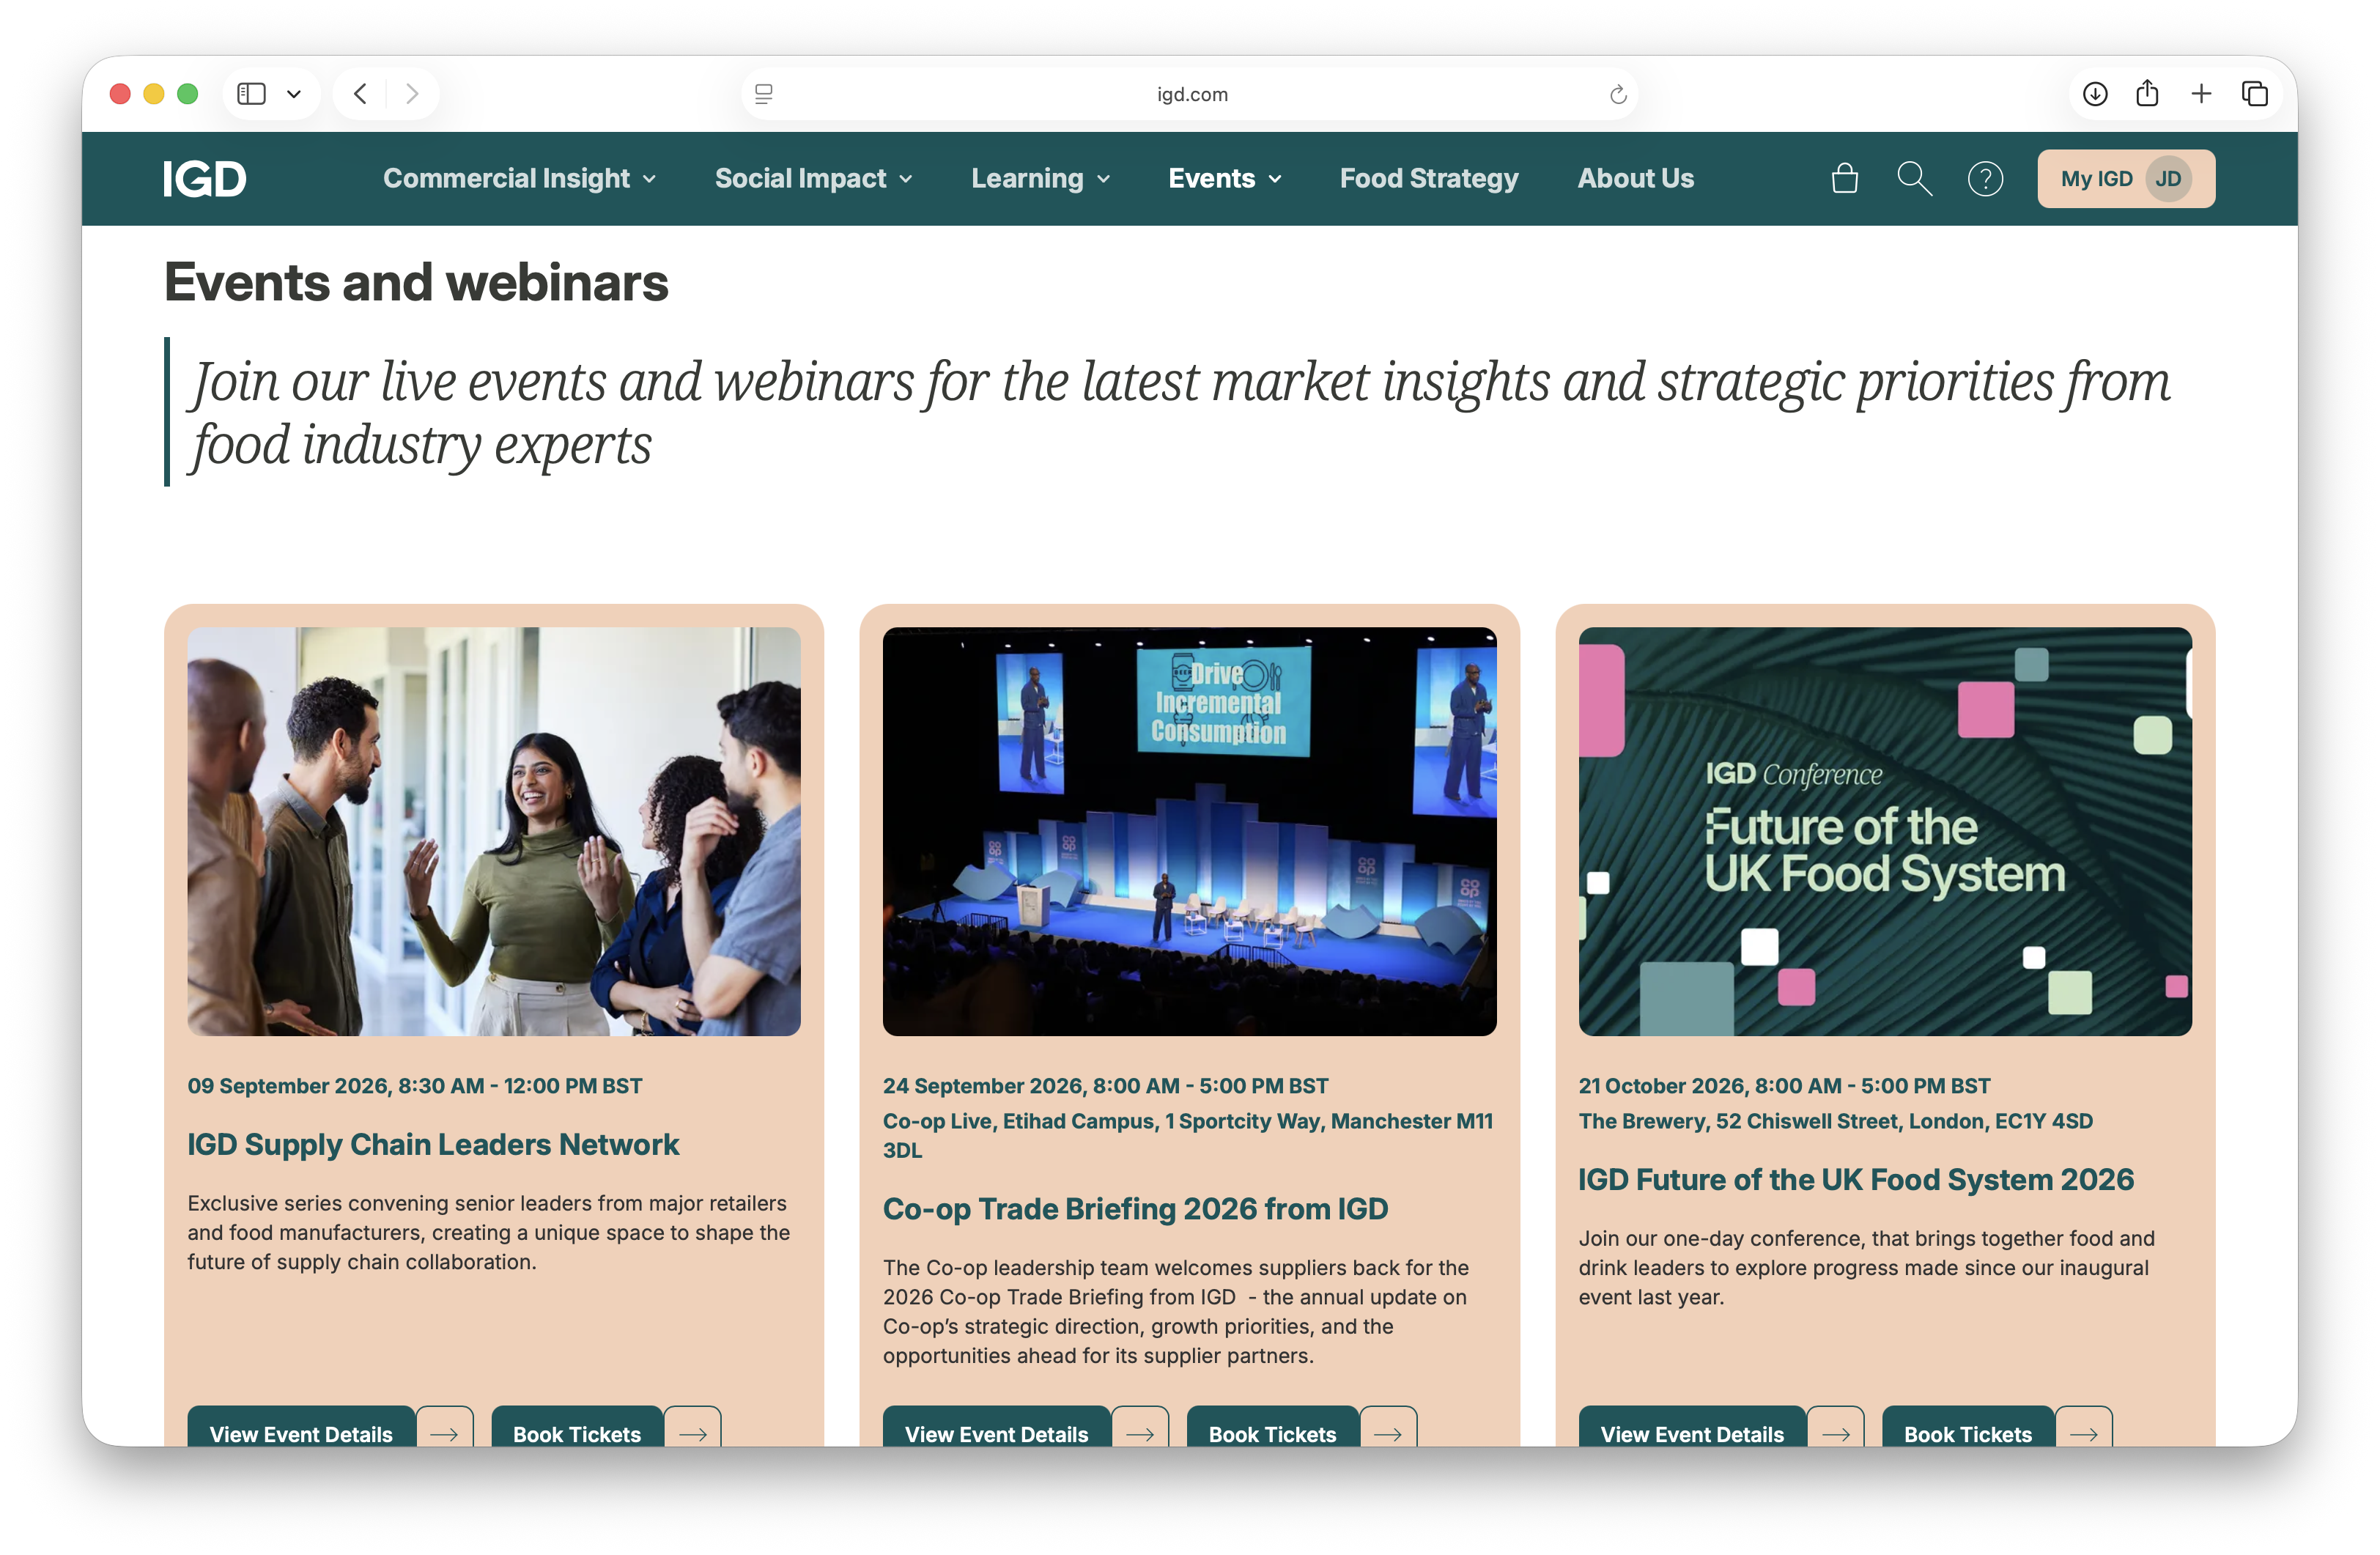Click the IGD logo in the header

[x=204, y=179]
